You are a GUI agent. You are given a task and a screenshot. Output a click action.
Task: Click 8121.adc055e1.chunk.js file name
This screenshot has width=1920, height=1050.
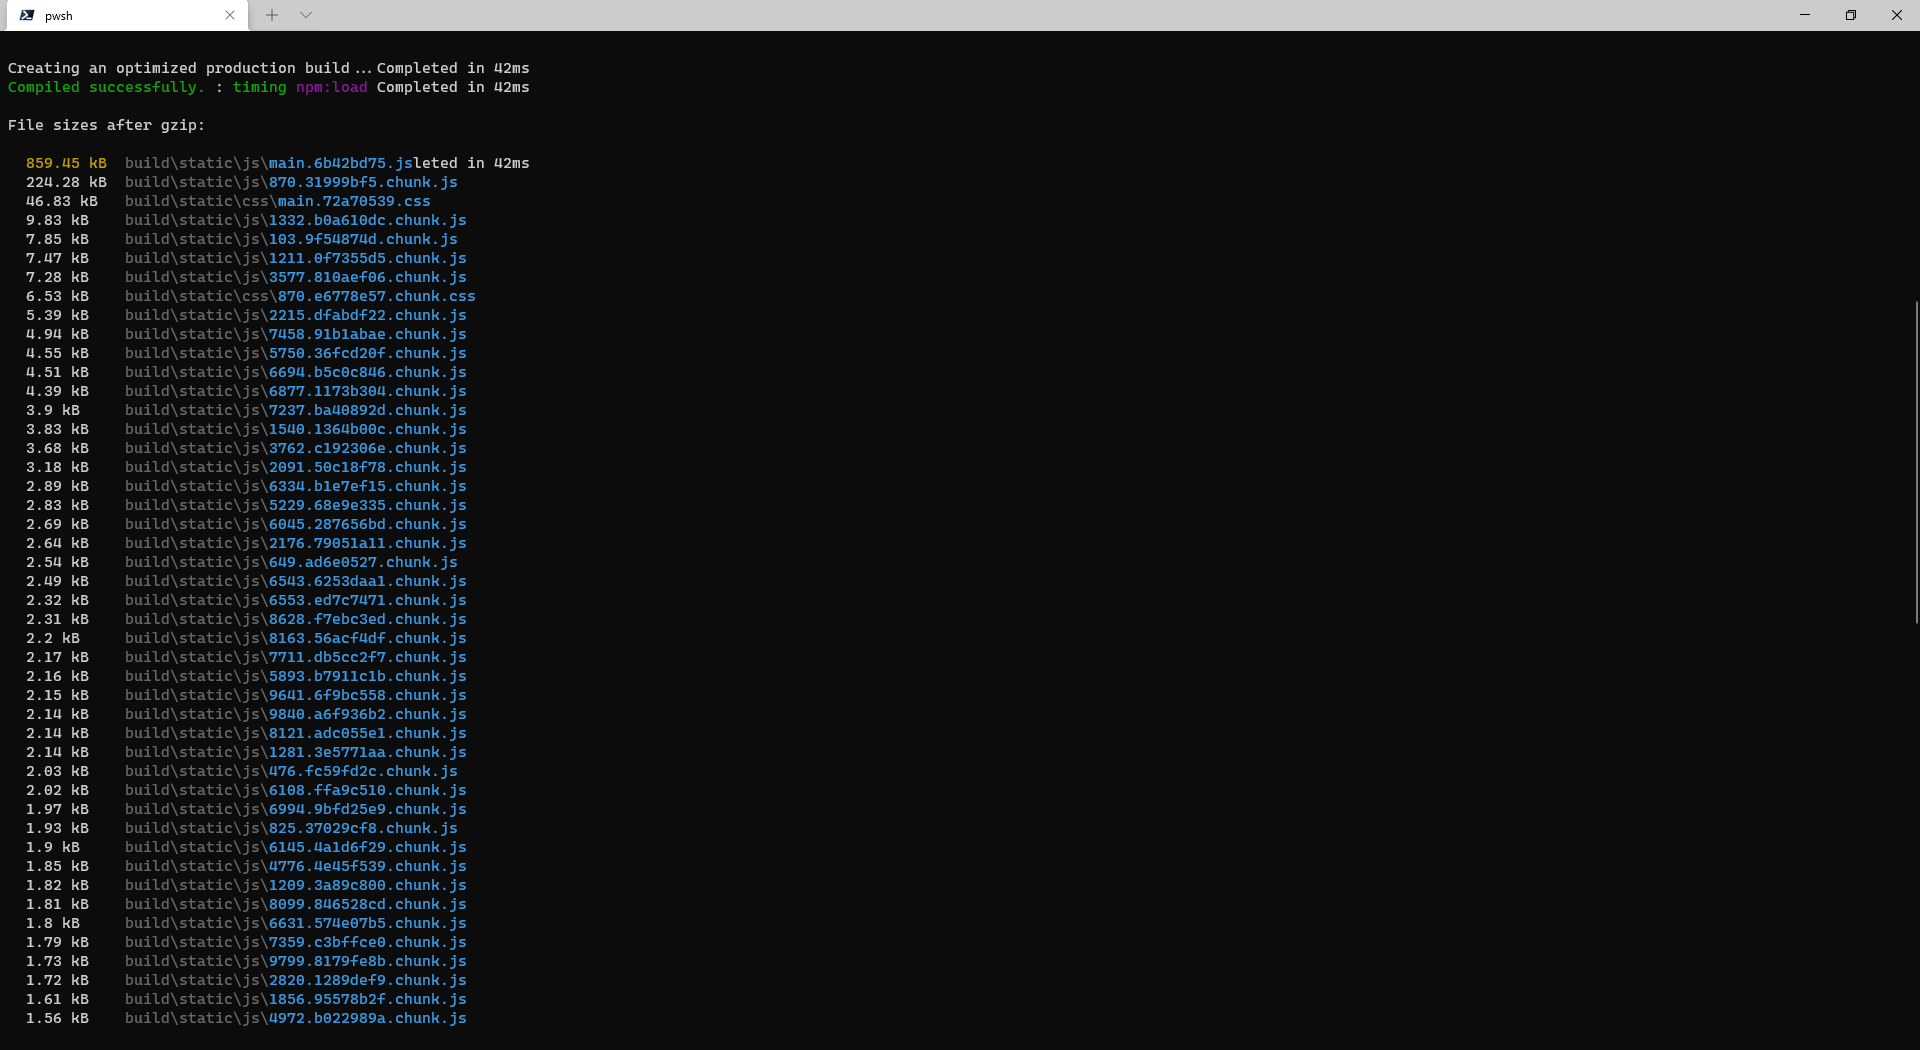[368, 733]
